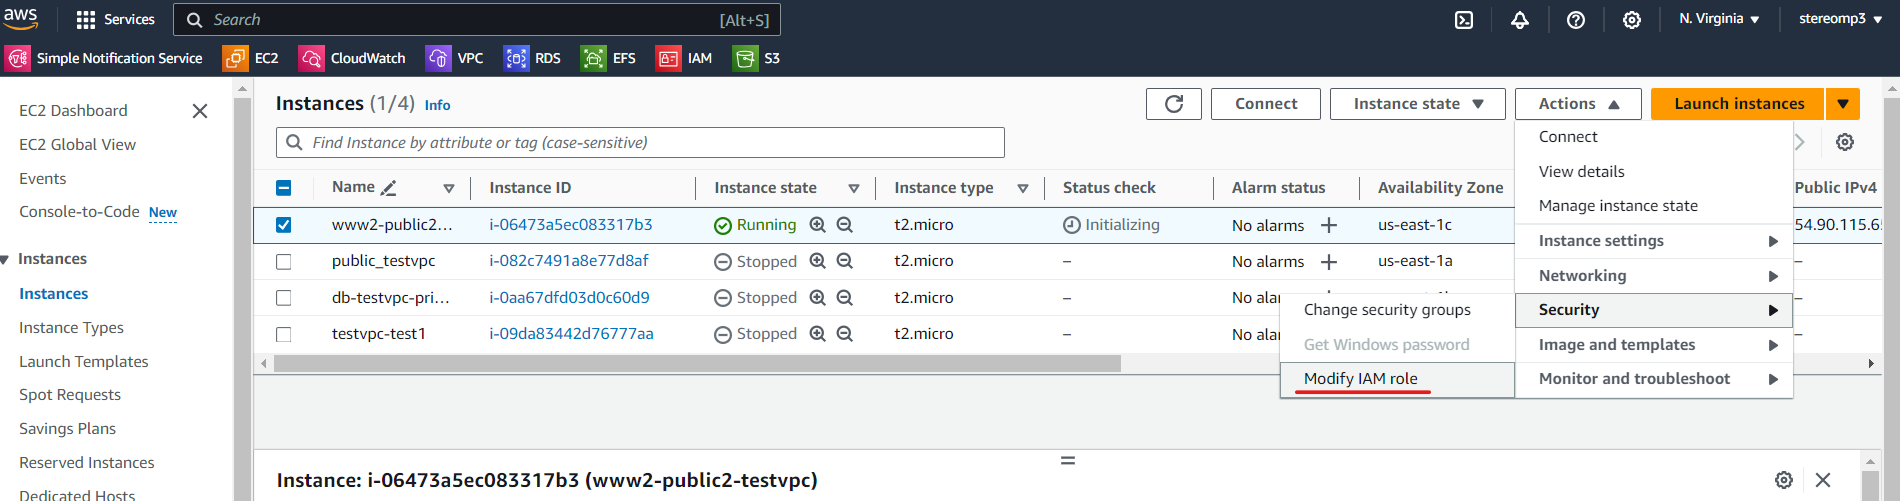1900x501 pixels.
Task: Check the public_testvpc instance checkbox
Action: click(x=283, y=262)
